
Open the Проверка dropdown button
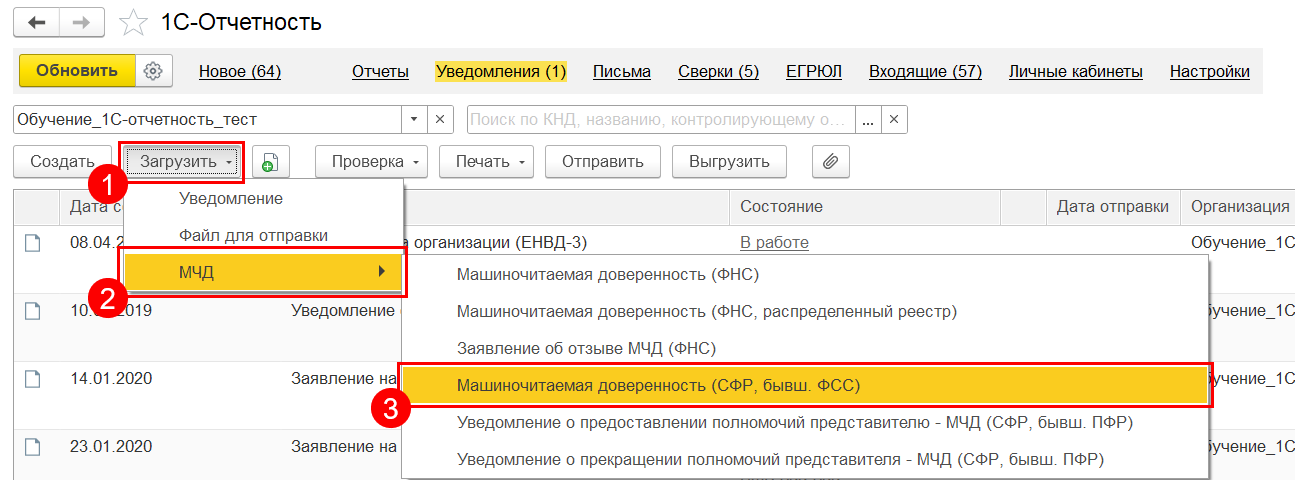(x=371, y=162)
